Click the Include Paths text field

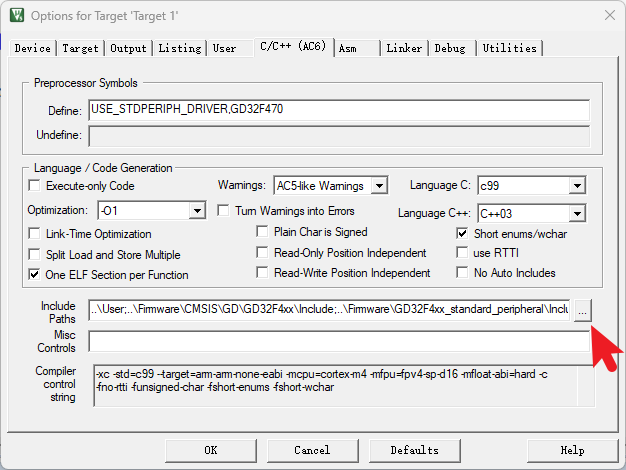click(x=329, y=309)
